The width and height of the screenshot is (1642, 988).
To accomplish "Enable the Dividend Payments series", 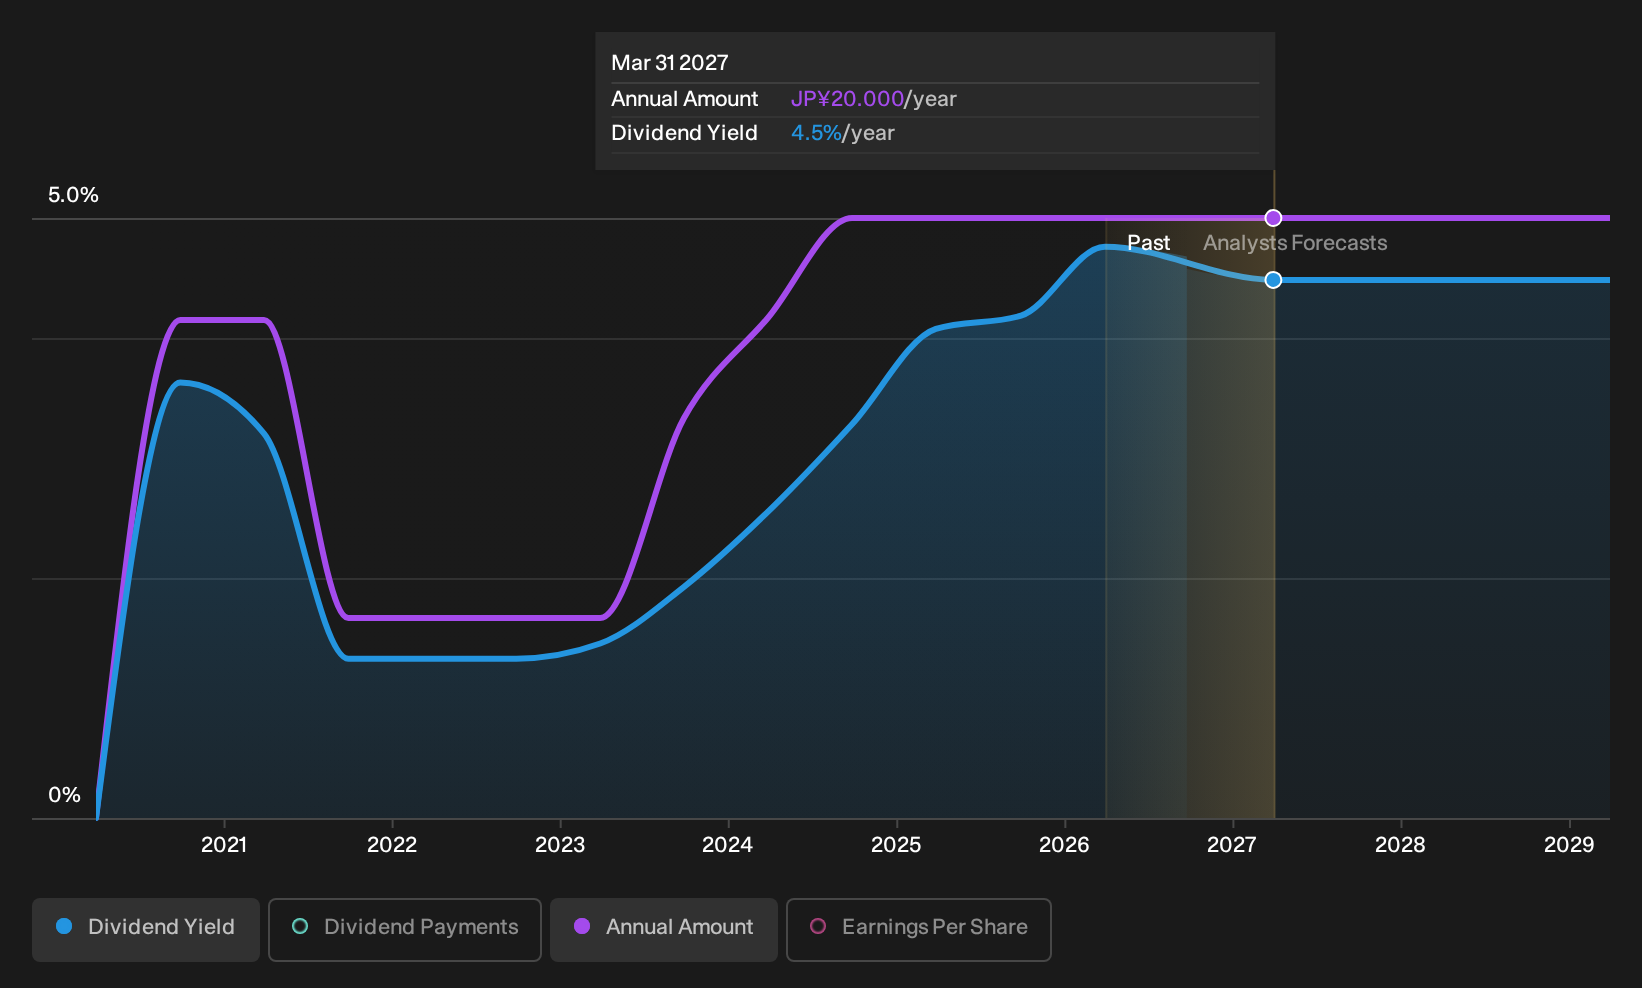I will (x=405, y=930).
